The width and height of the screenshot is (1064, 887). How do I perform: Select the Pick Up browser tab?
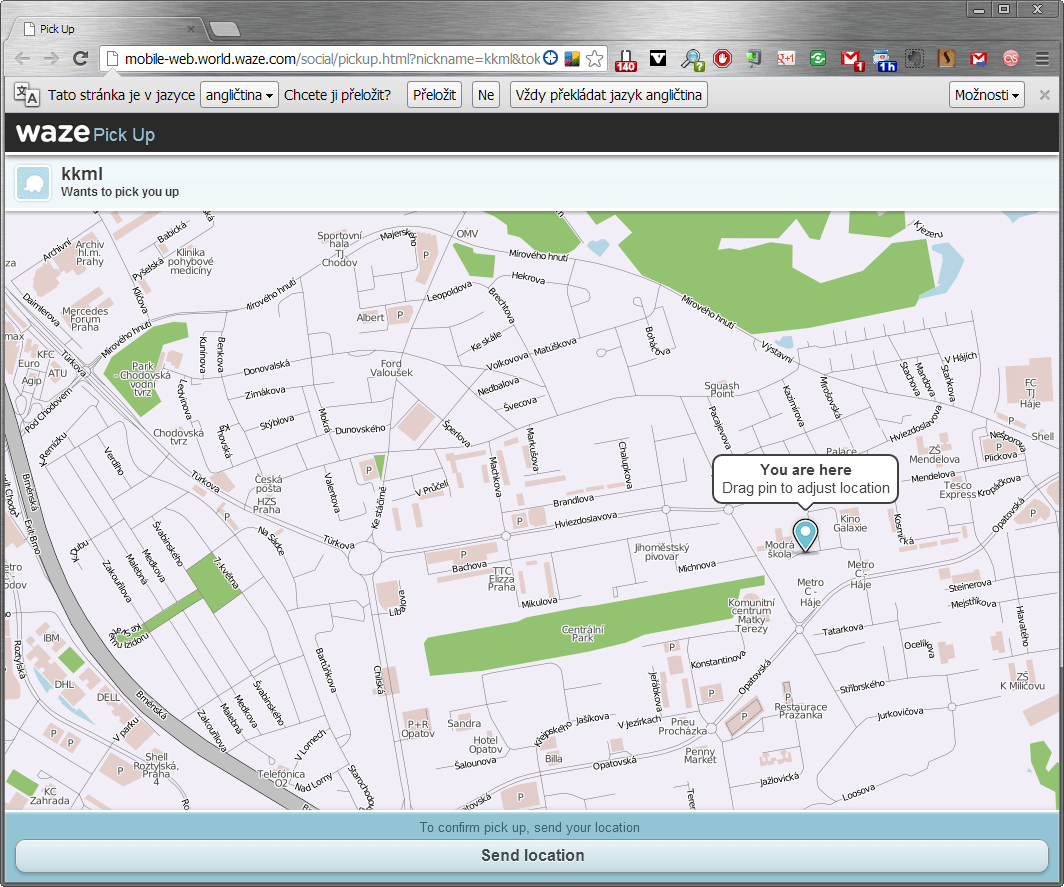click(x=107, y=29)
